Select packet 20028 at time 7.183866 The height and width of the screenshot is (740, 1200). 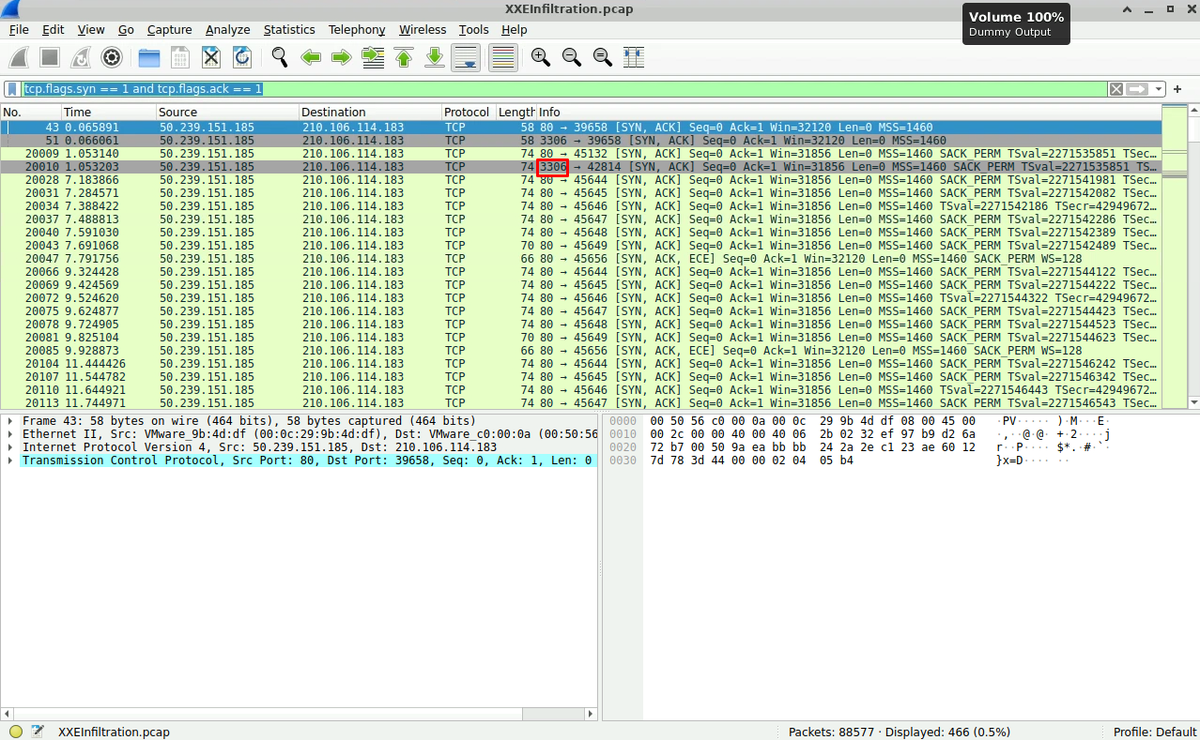pyautogui.click(x=582, y=180)
